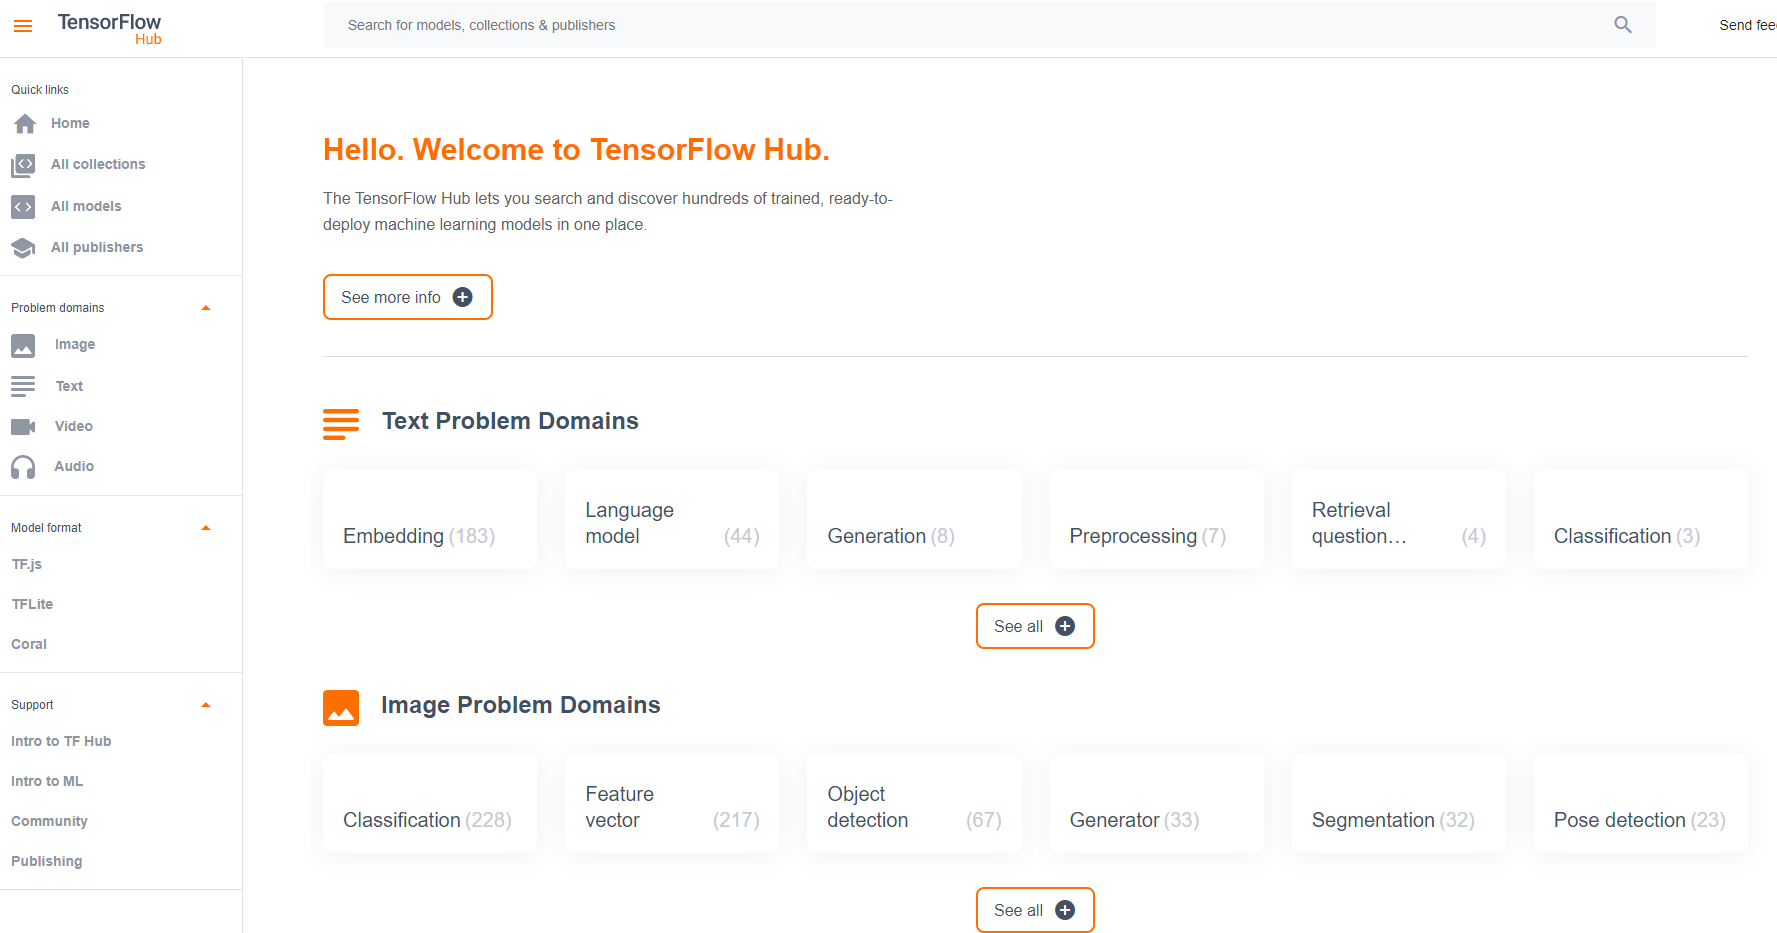Image resolution: width=1777 pixels, height=933 pixels.
Task: Collapse the Support section
Action: (206, 705)
